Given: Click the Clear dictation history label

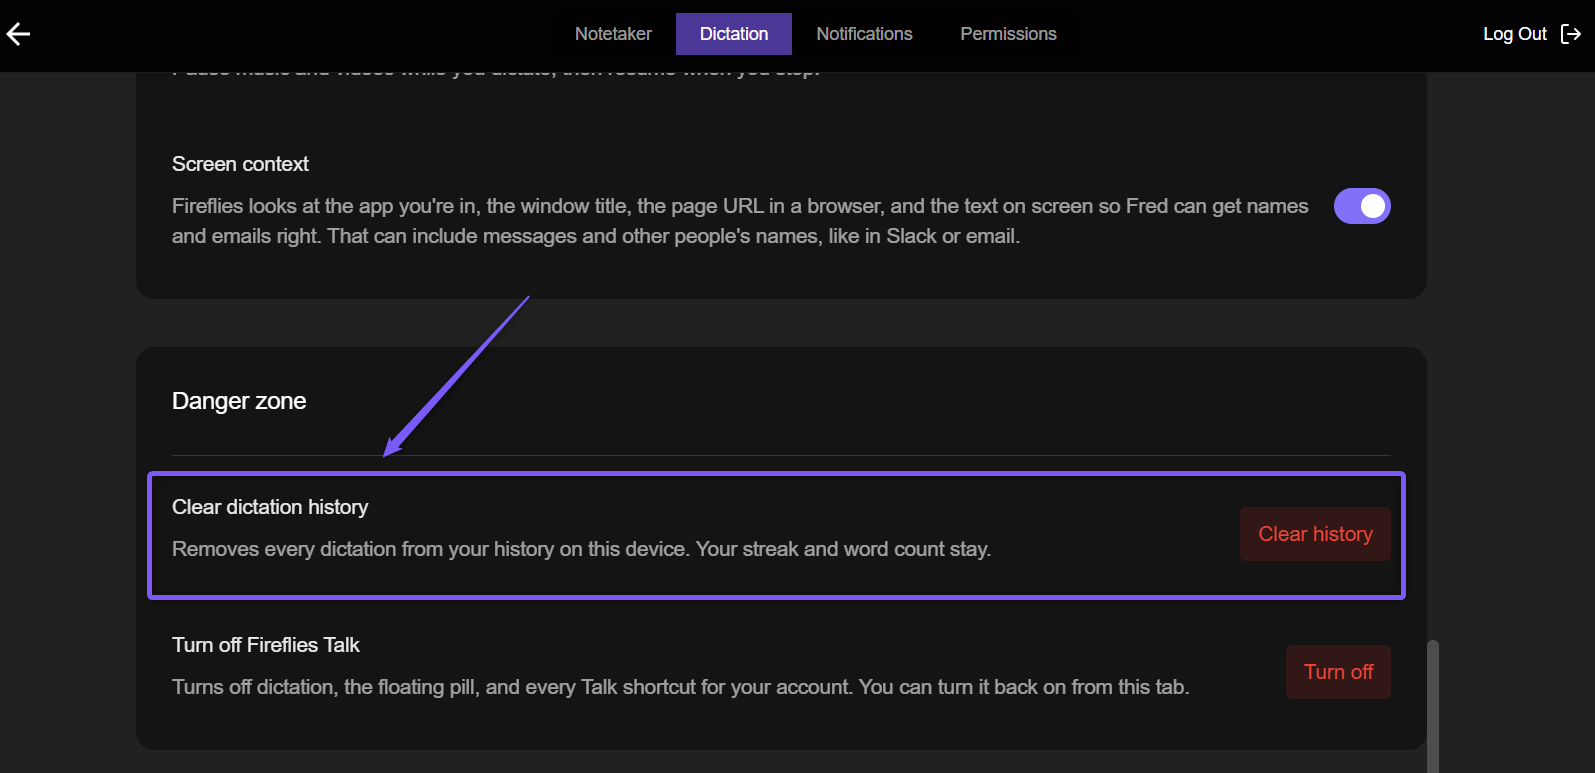Looking at the screenshot, I should [270, 507].
